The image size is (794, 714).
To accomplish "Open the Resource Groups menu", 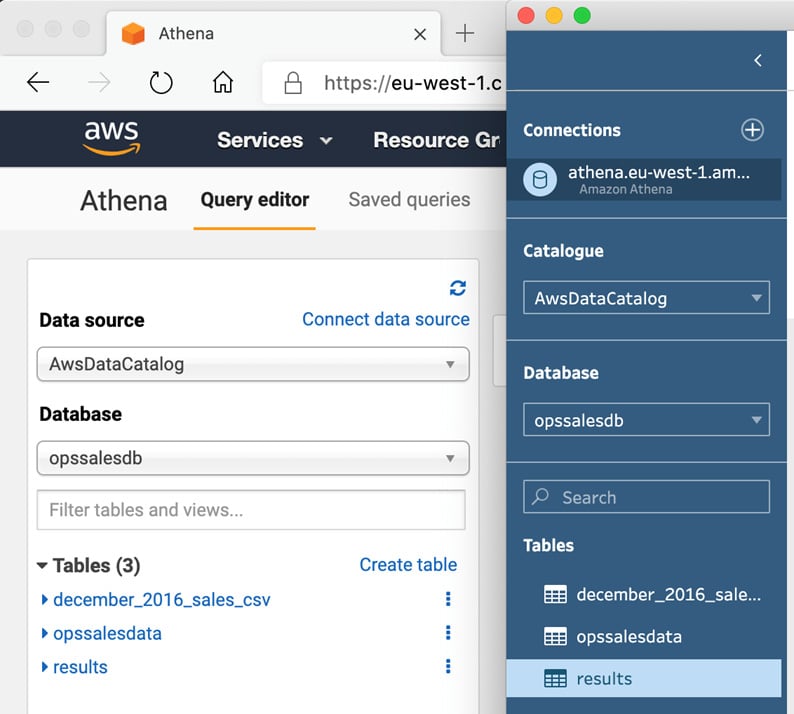I will tap(436, 140).
